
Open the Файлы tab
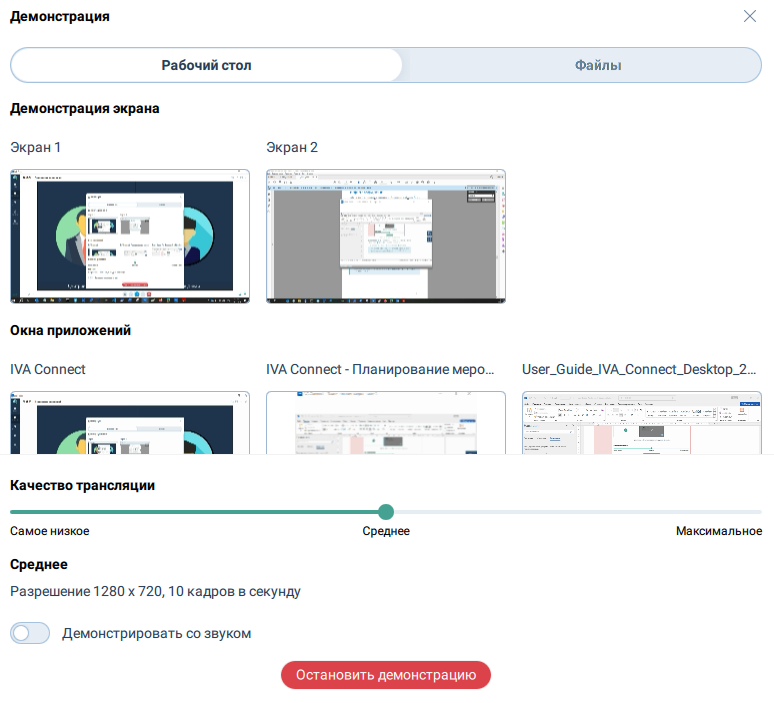coord(598,65)
